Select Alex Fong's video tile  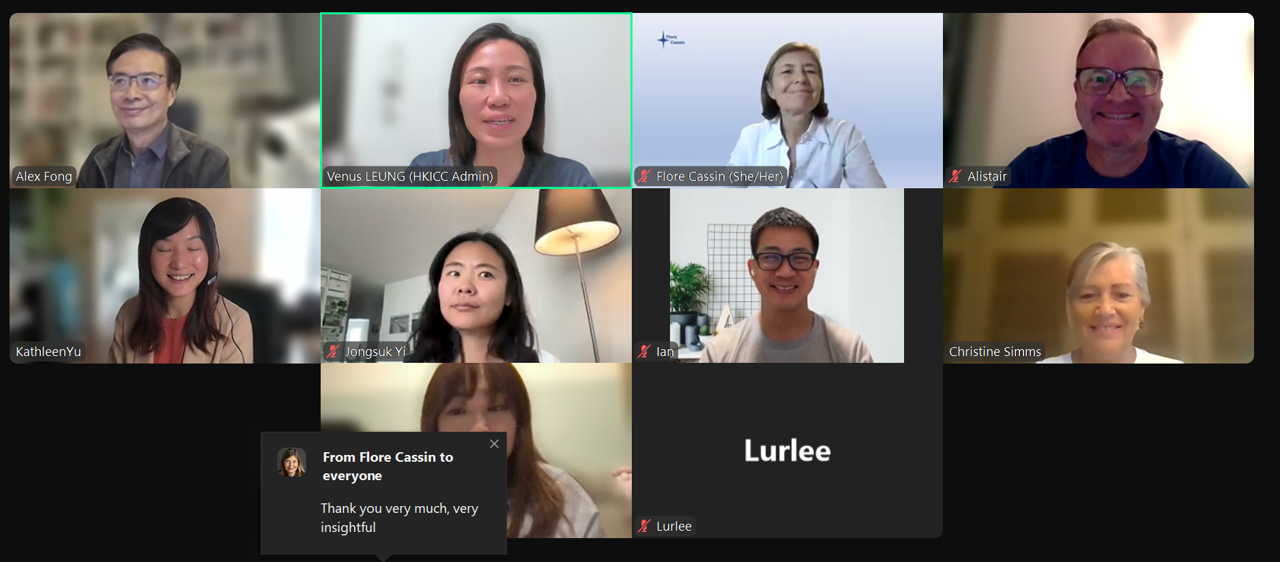point(165,100)
